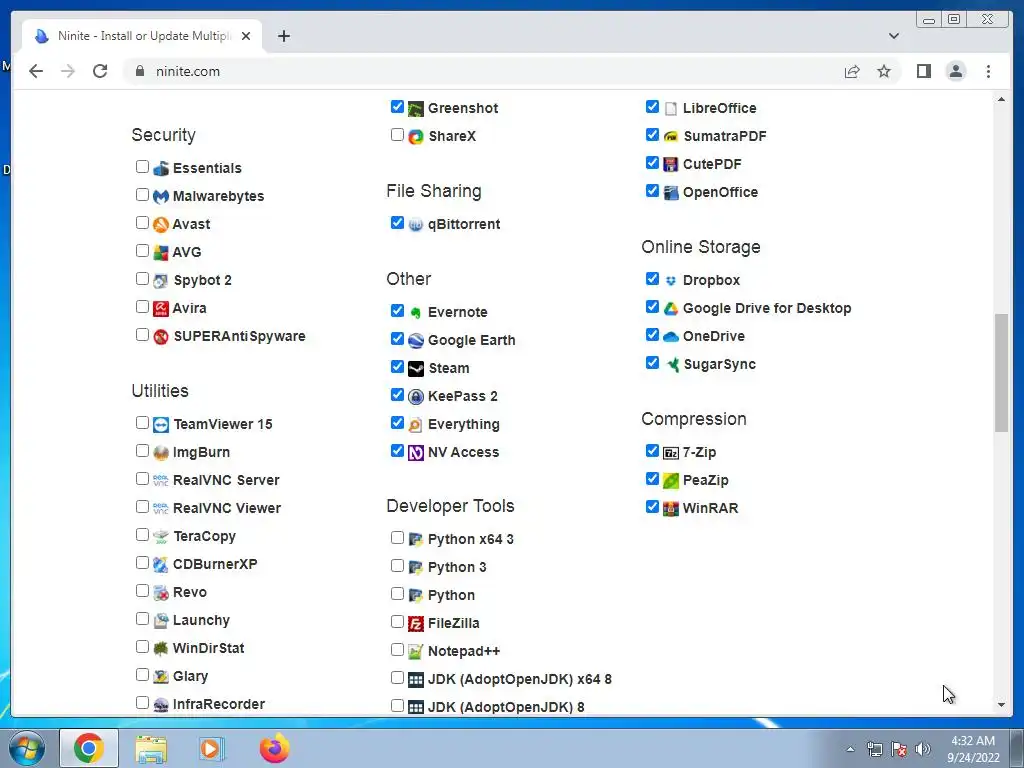
Task: Click the Everything label text
Action: pyautogui.click(x=464, y=424)
